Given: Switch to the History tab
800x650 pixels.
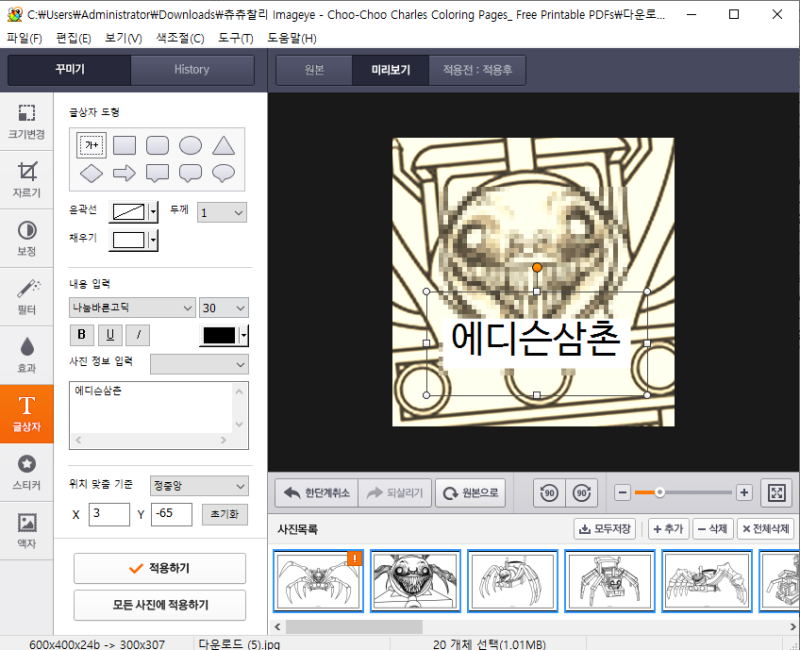Looking at the screenshot, I should click(x=192, y=70).
